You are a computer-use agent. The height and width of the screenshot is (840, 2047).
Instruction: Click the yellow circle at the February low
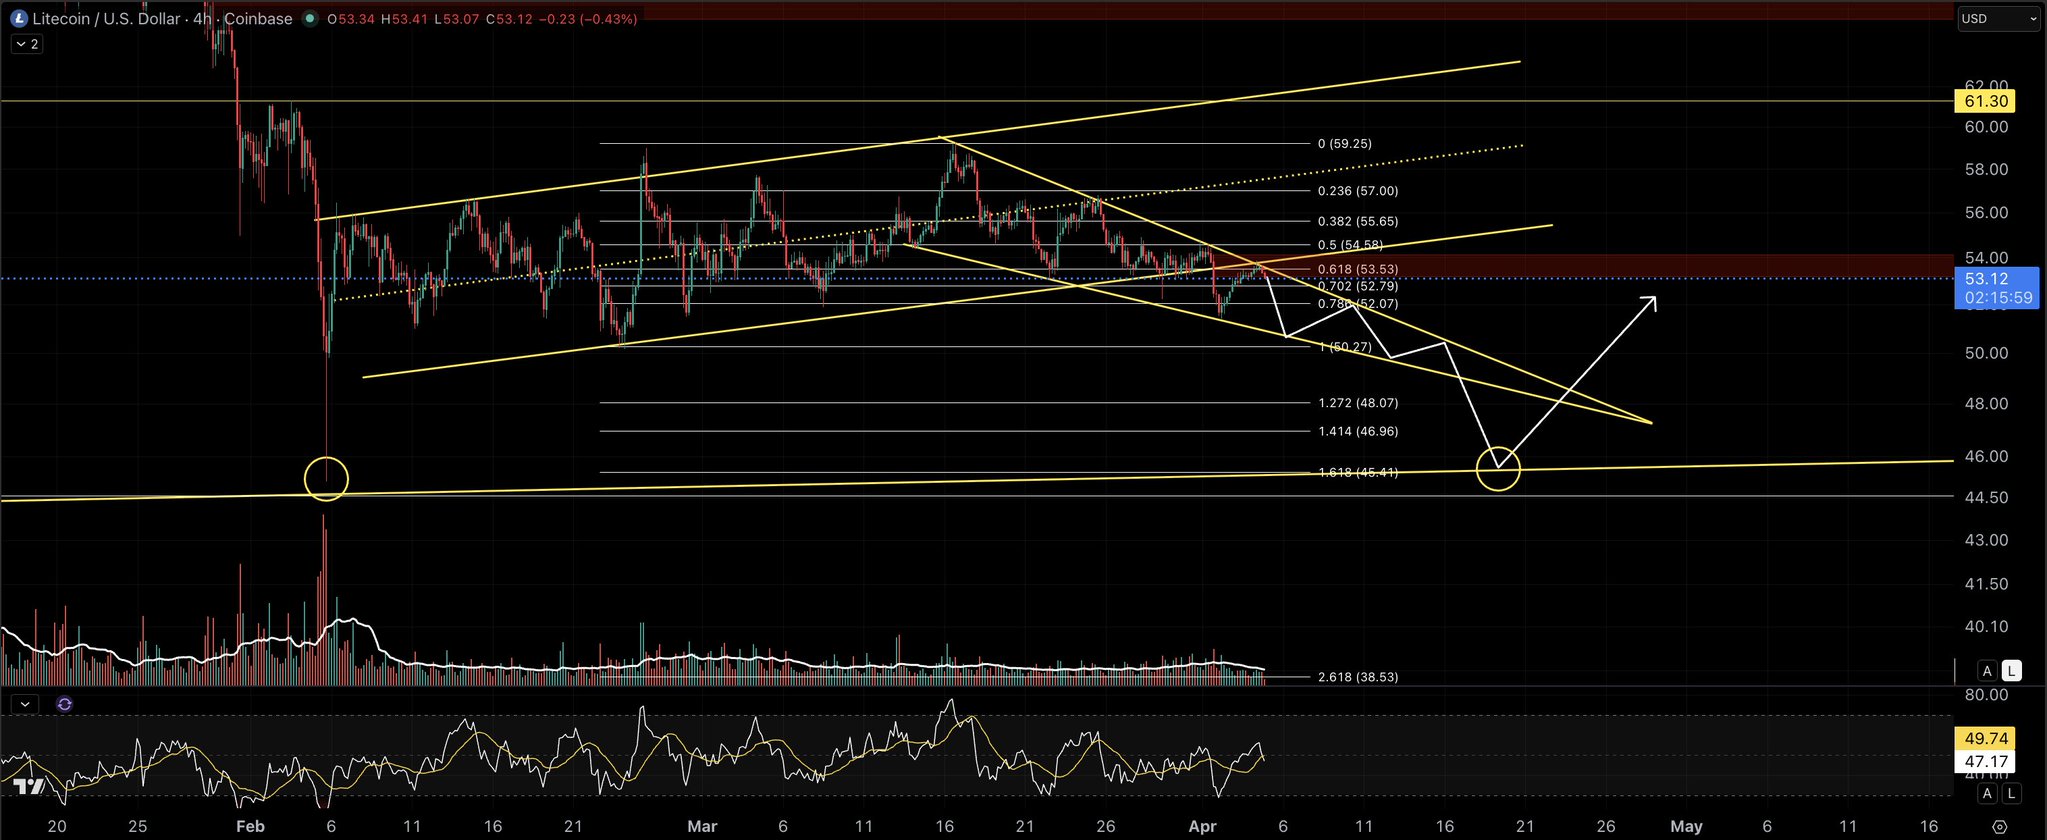click(x=326, y=479)
